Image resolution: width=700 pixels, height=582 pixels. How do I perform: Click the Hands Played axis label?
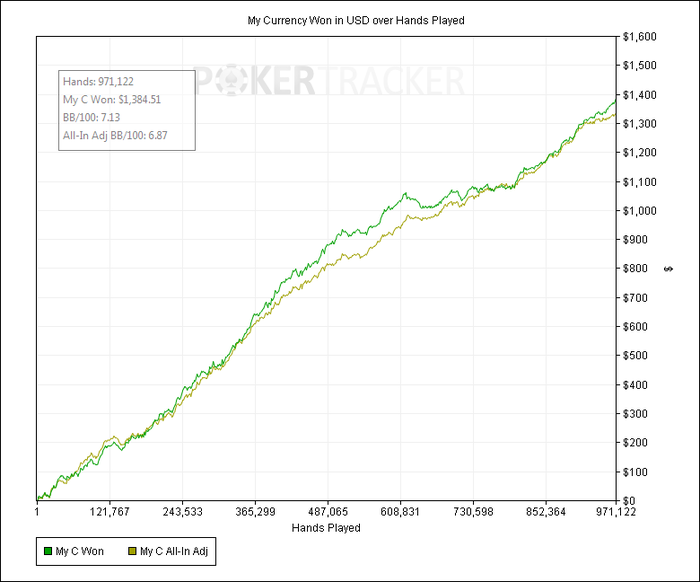pyautogui.click(x=326, y=528)
